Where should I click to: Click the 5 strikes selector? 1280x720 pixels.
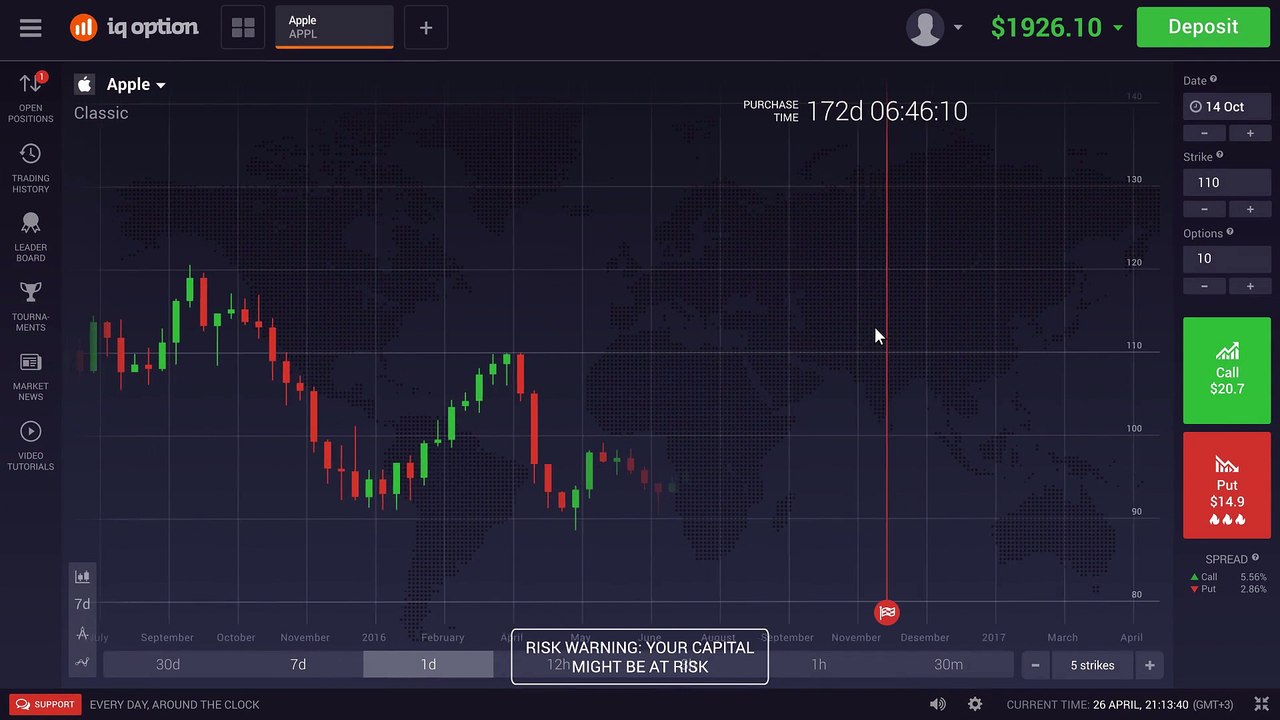(1092, 665)
